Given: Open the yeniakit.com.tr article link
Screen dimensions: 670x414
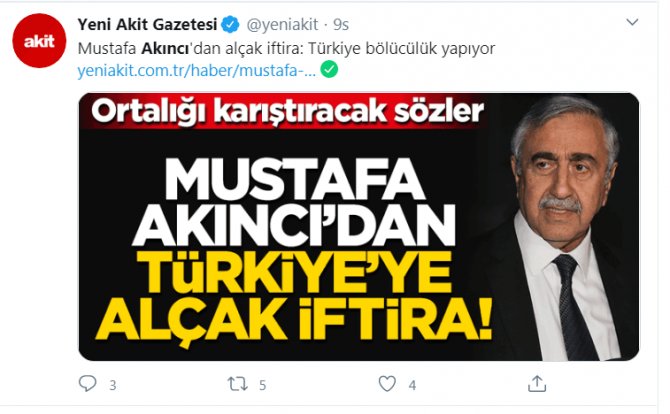Looking at the screenshot, I should pyautogui.click(x=197, y=70).
